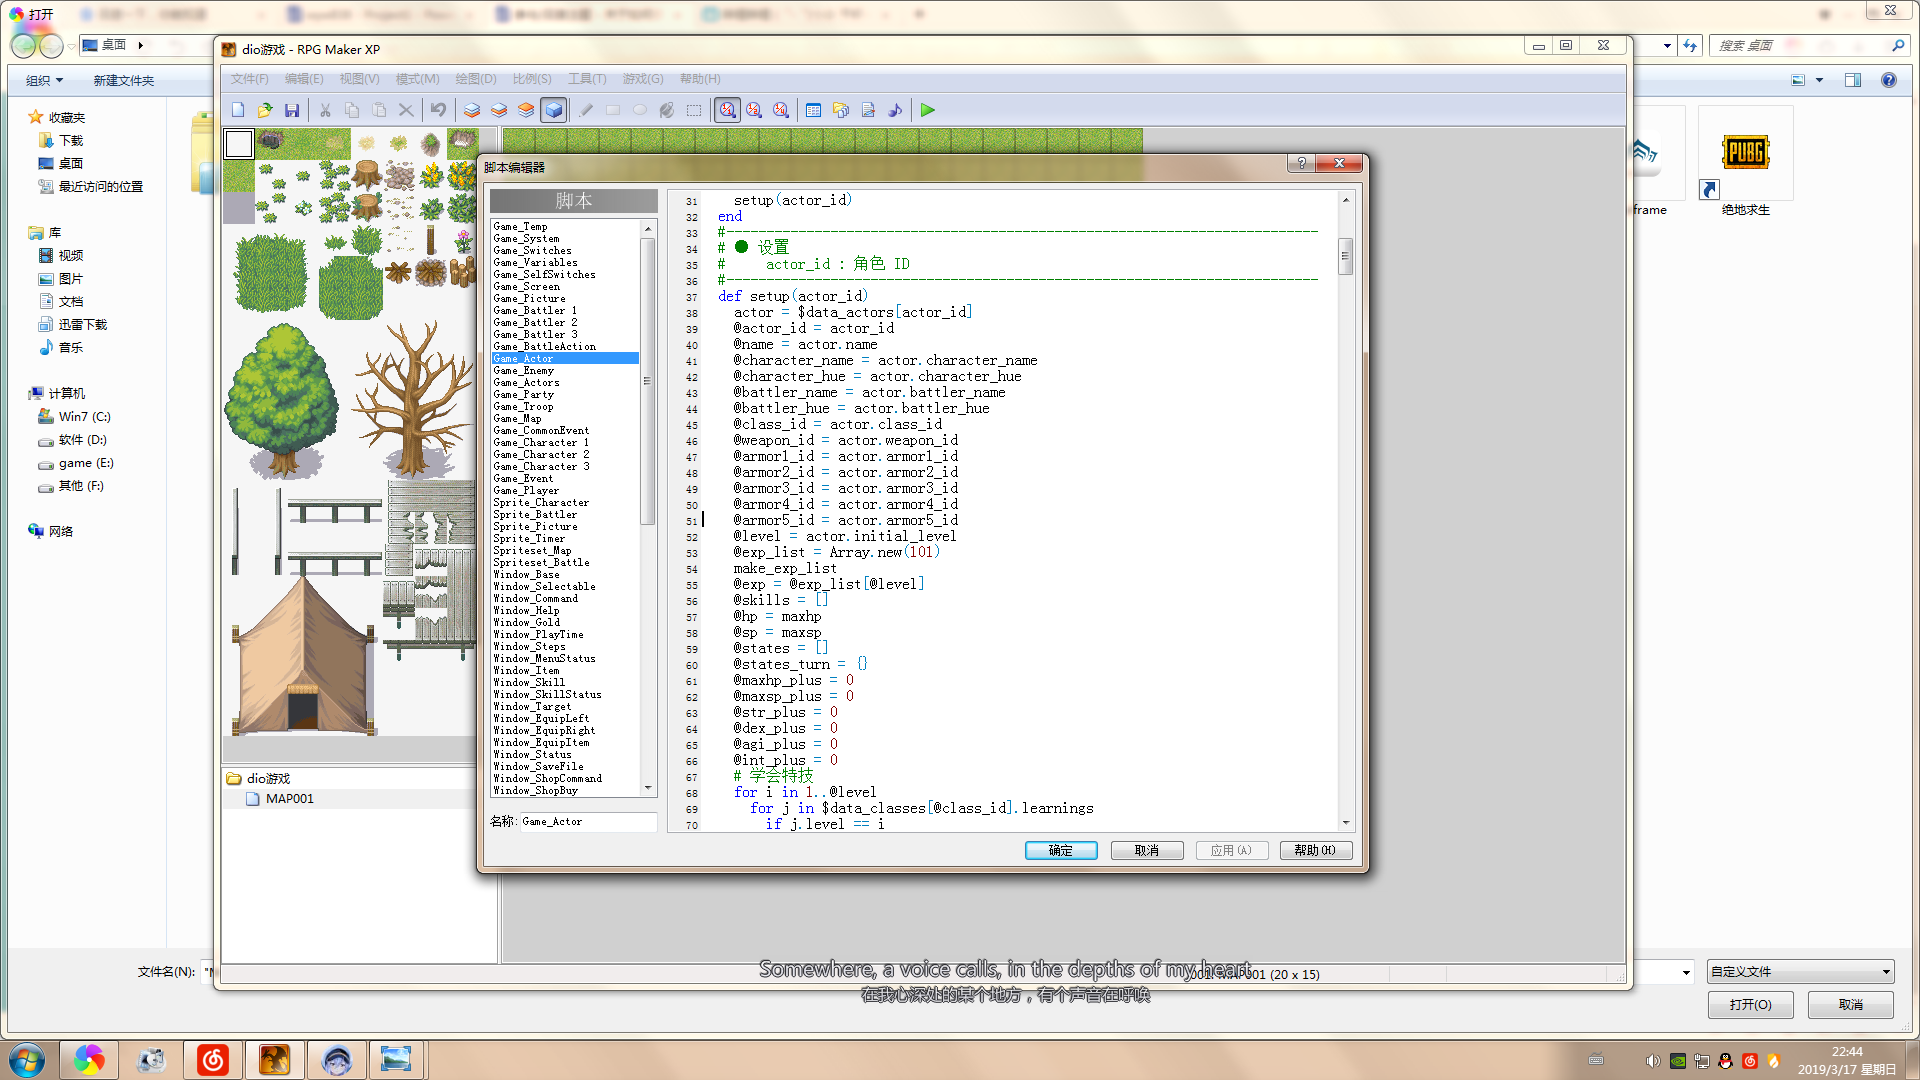This screenshot has width=1920, height=1080.
Task: Open the view options dropdown arrow in the file dialog
Action: point(1819,80)
